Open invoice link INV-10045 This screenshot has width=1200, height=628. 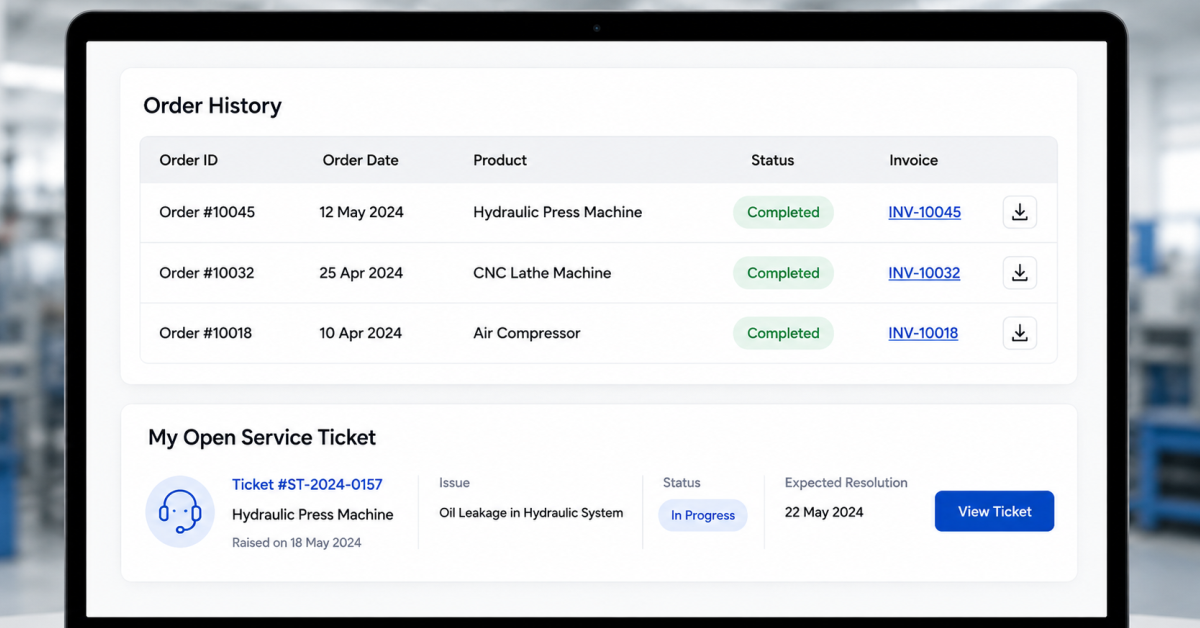click(x=924, y=212)
